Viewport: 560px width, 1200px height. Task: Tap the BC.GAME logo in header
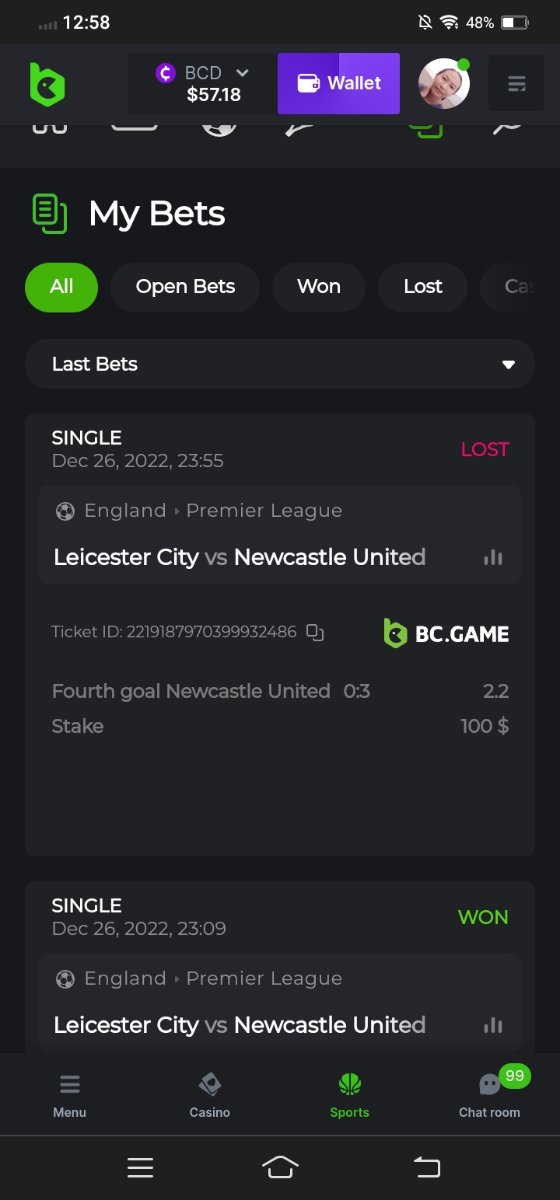tap(47, 83)
